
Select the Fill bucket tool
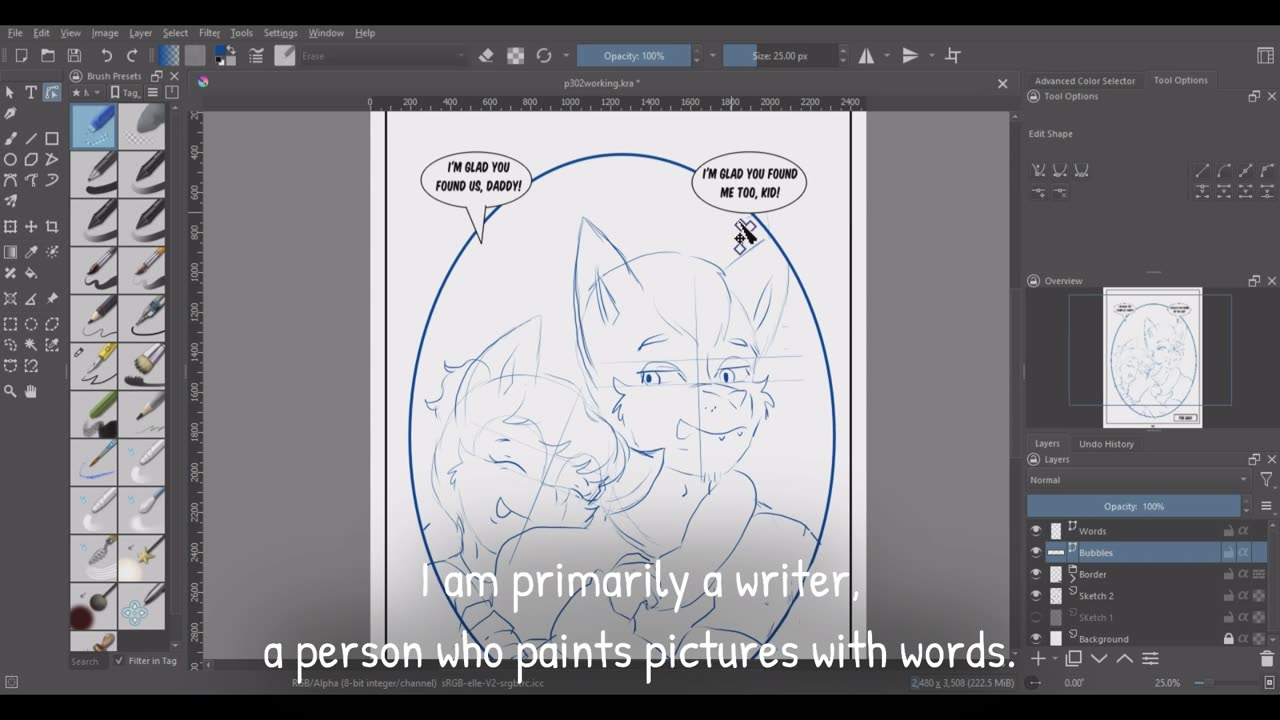coord(31,273)
